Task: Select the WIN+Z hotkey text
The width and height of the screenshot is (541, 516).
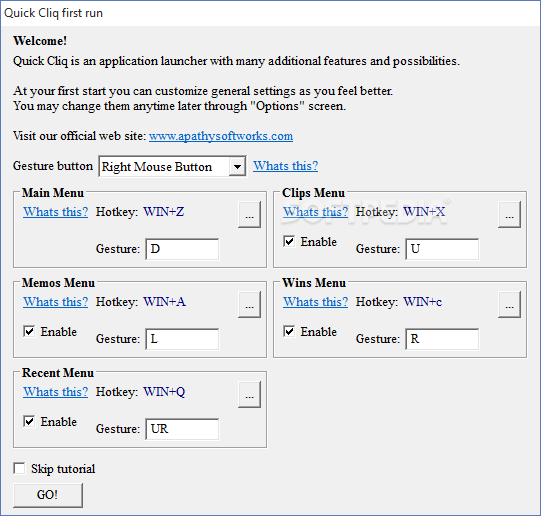Action: tap(164, 211)
